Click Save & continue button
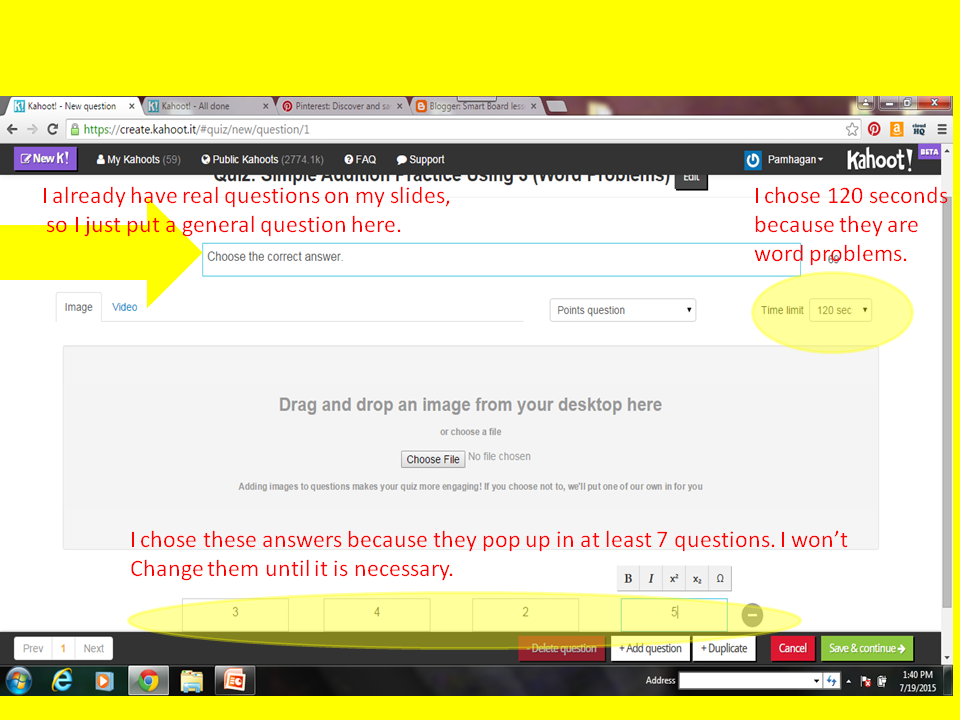The height and width of the screenshot is (720, 960). point(867,648)
